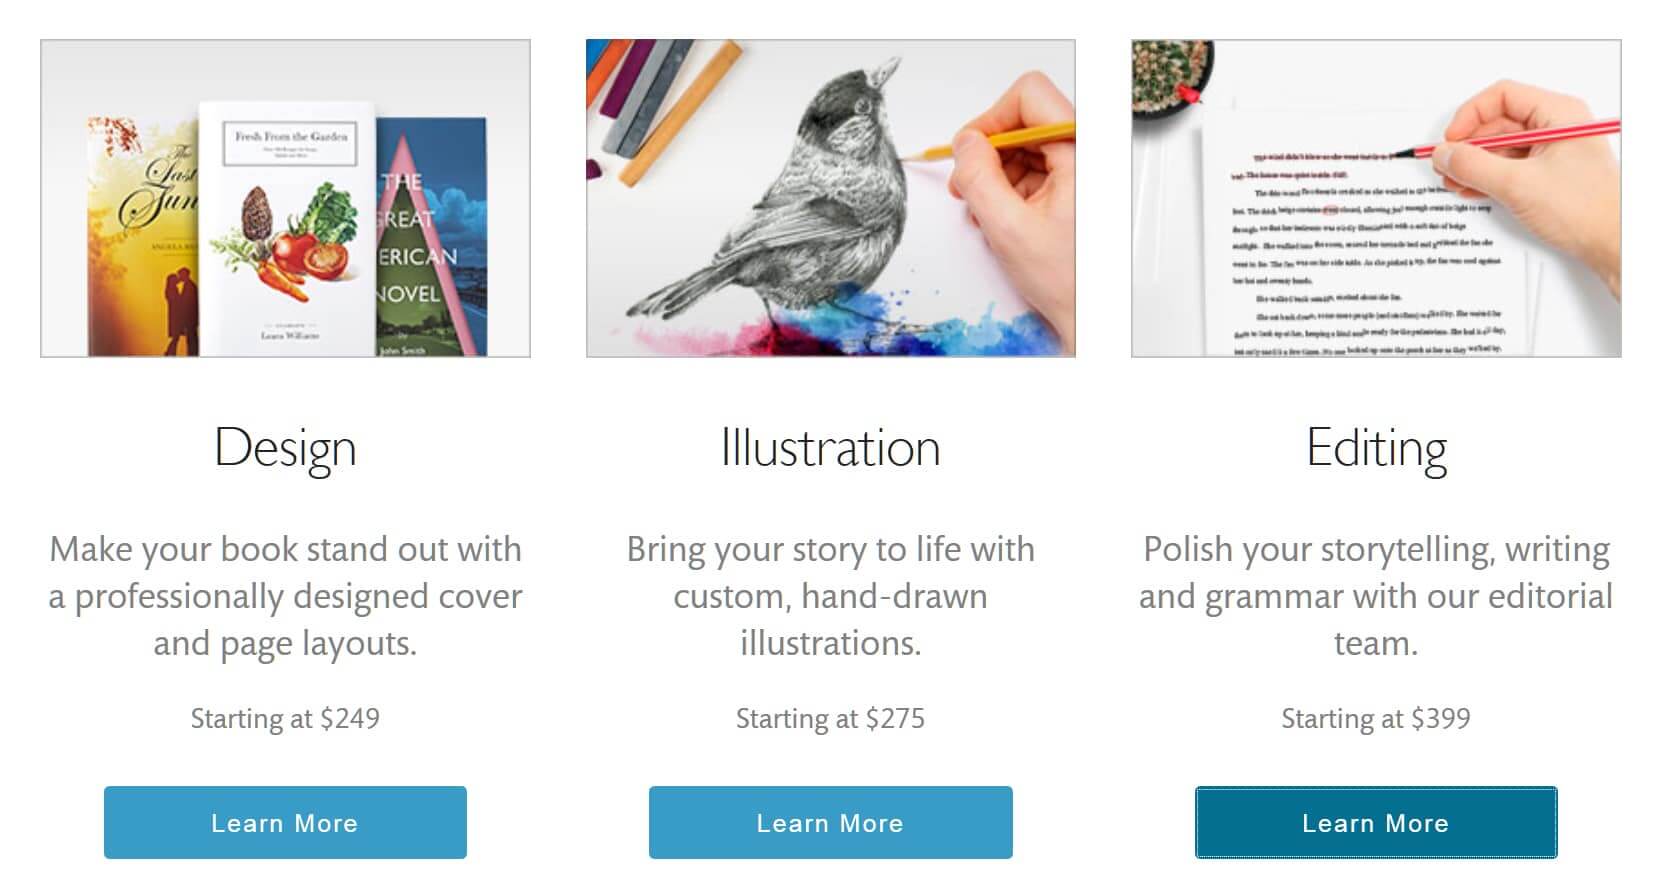The height and width of the screenshot is (891, 1680).
Task: Click the 'Starting at $249' price text
Action: click(285, 718)
